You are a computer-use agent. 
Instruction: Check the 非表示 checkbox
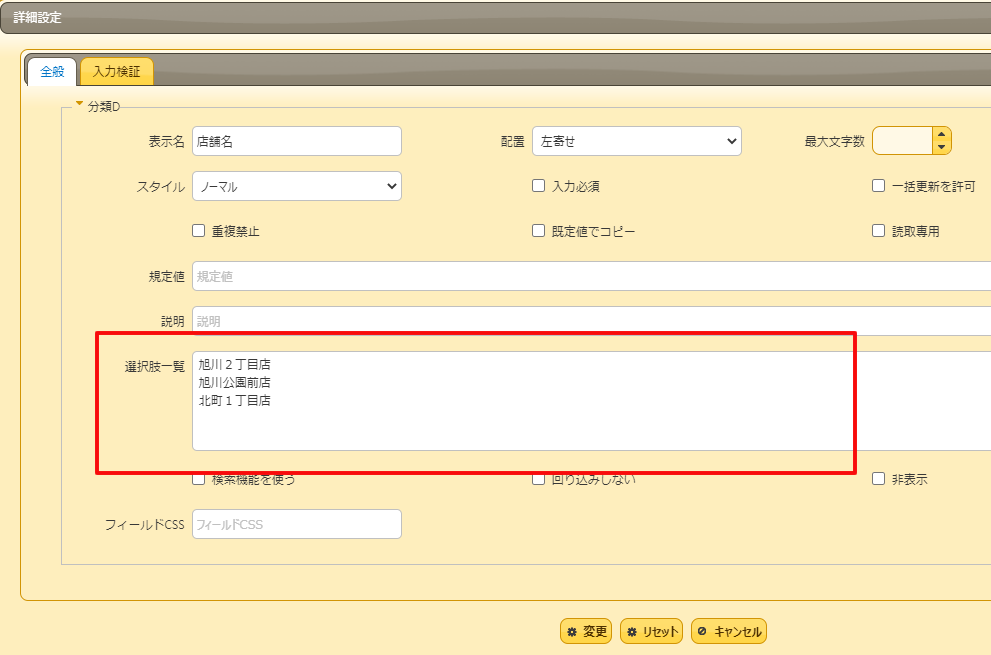coord(876,479)
